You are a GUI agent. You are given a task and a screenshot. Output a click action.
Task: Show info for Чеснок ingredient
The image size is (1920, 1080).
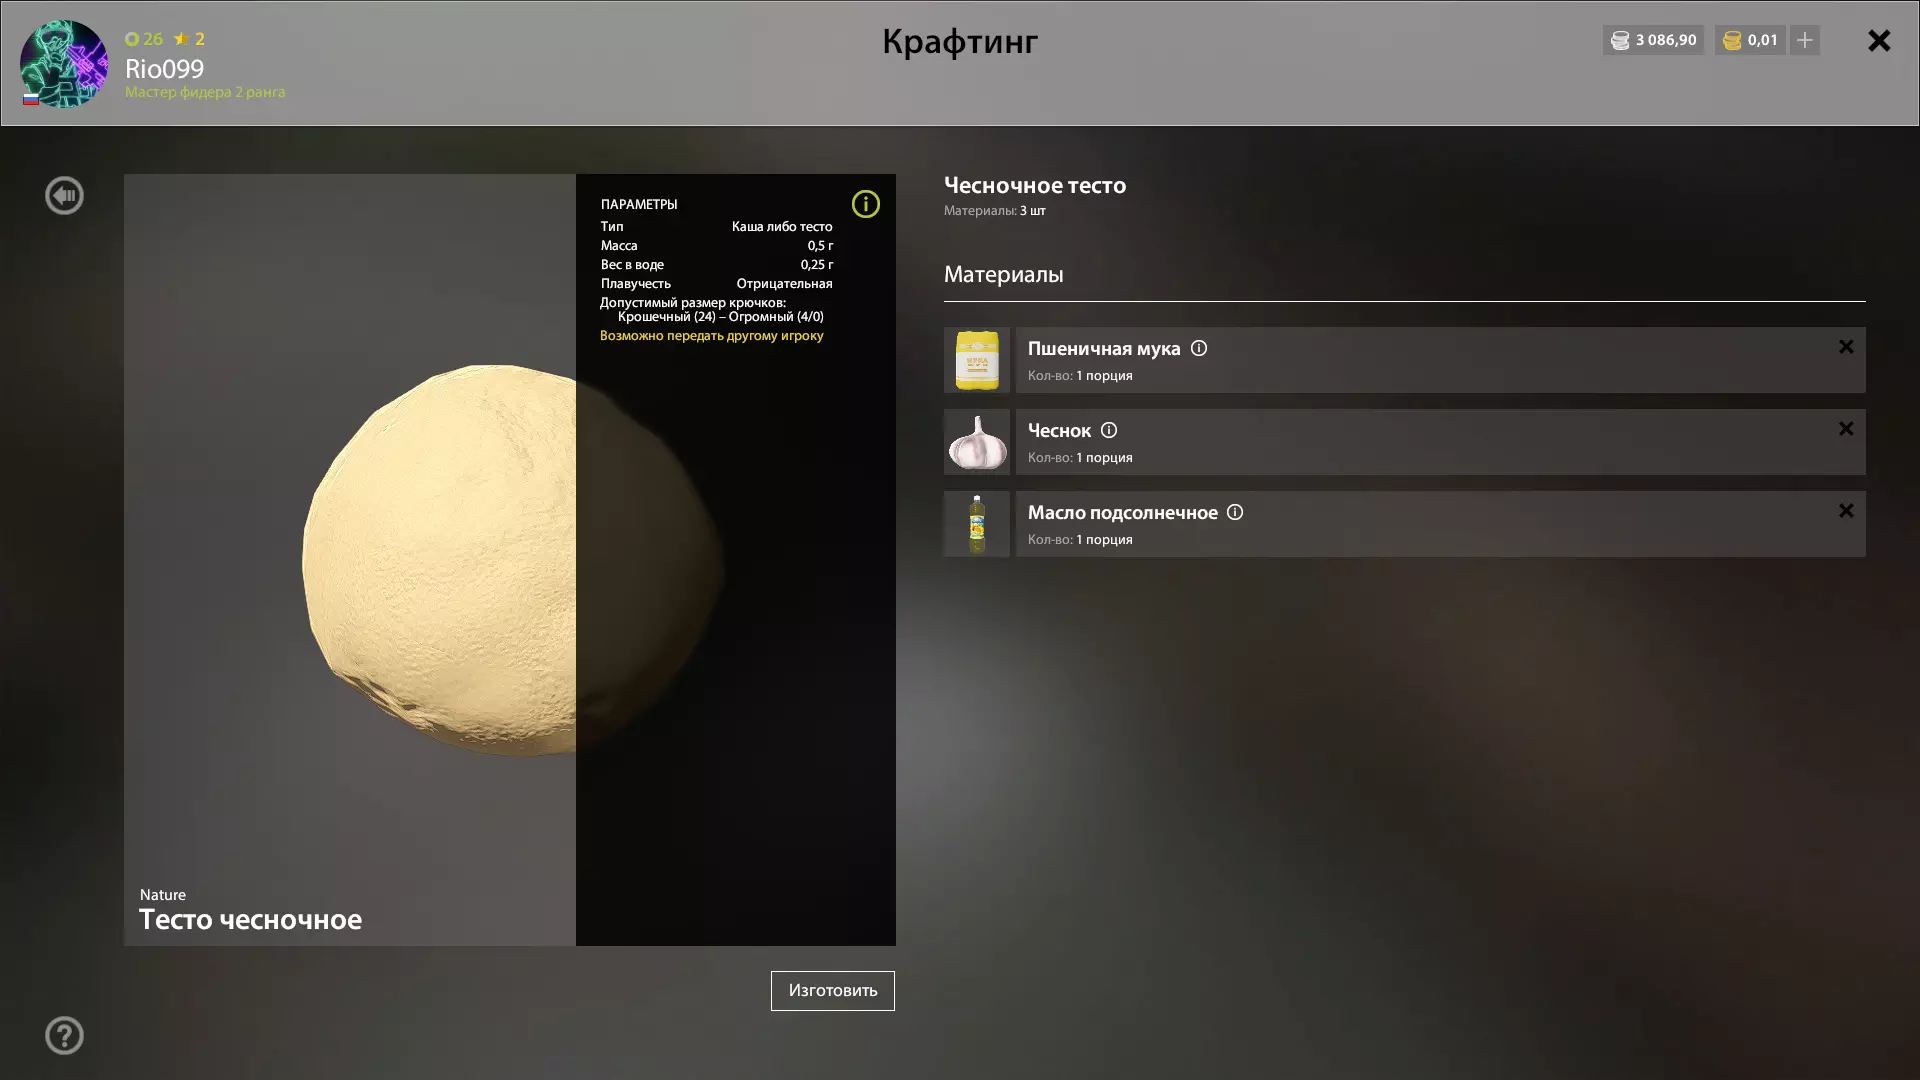coord(1108,431)
